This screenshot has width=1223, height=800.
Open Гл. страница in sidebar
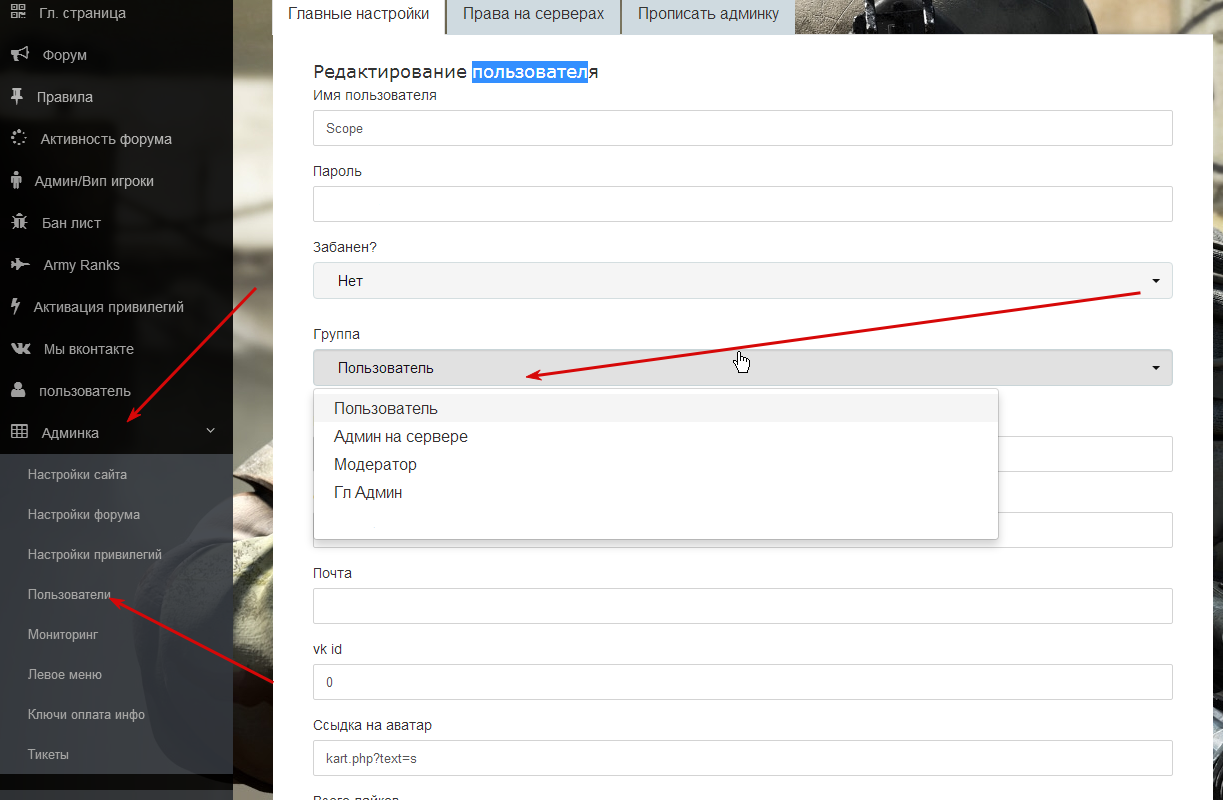point(82,13)
